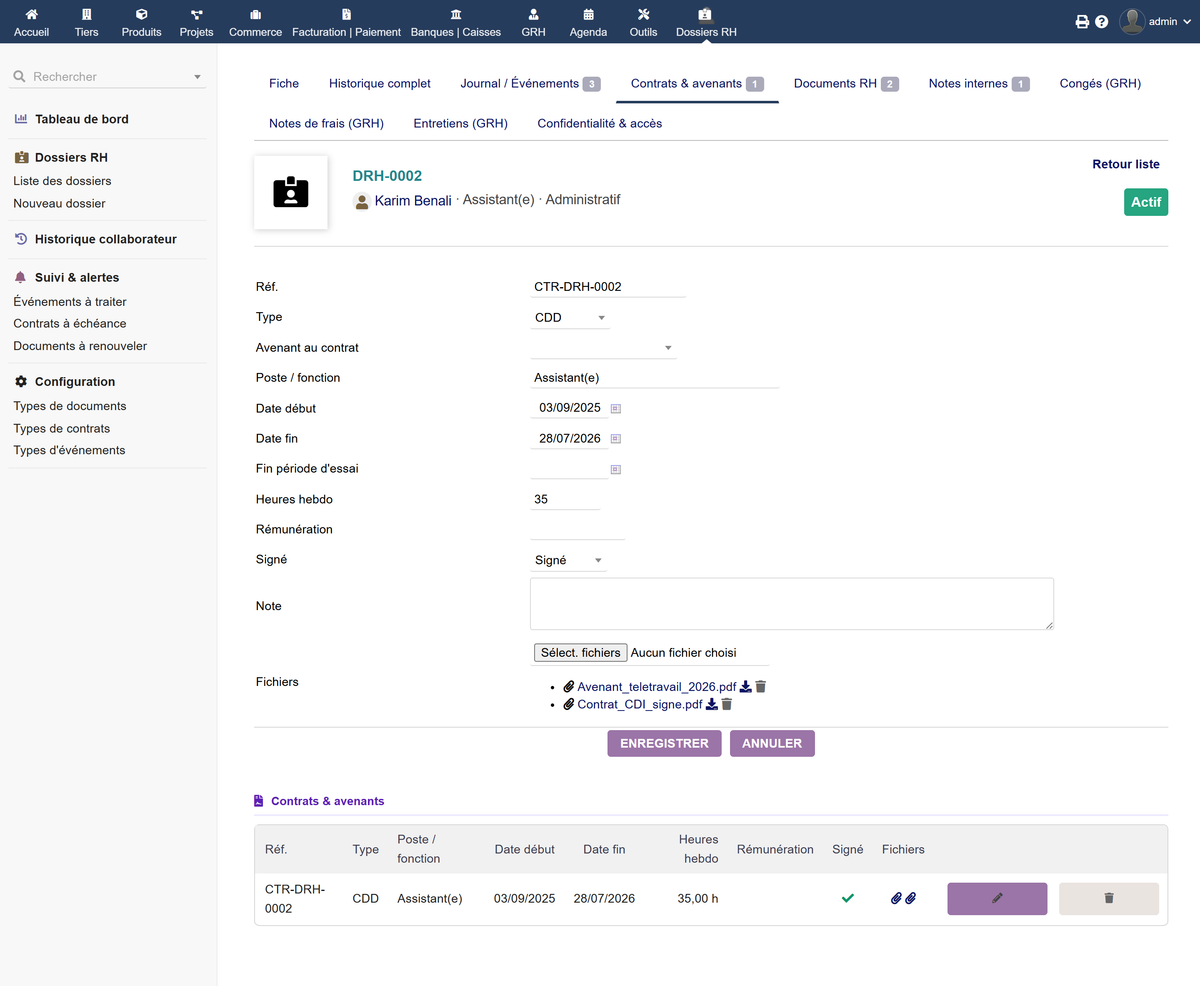Focus the Rémunération input field
The width and height of the screenshot is (1200, 986).
[x=577, y=529]
